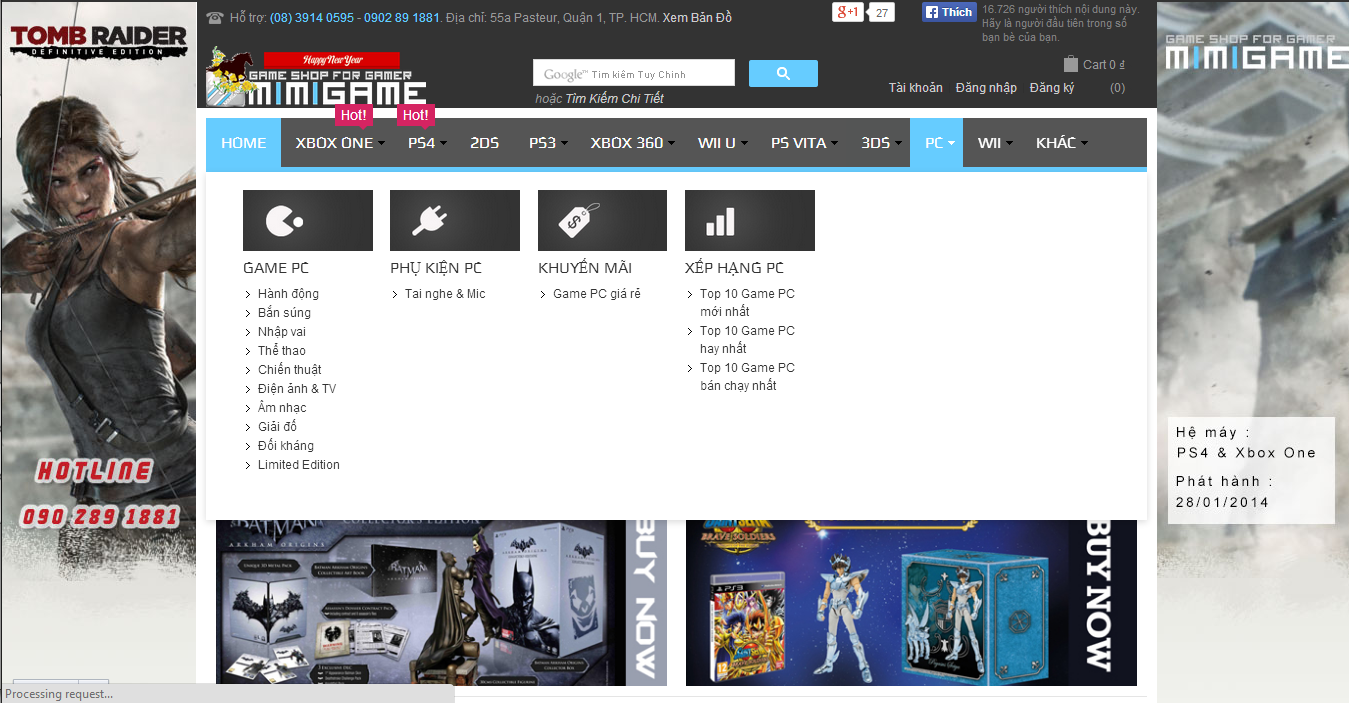Click the PHỤ KIỆN PC heading
Image resolution: width=1349 pixels, height=703 pixels.
(436, 268)
